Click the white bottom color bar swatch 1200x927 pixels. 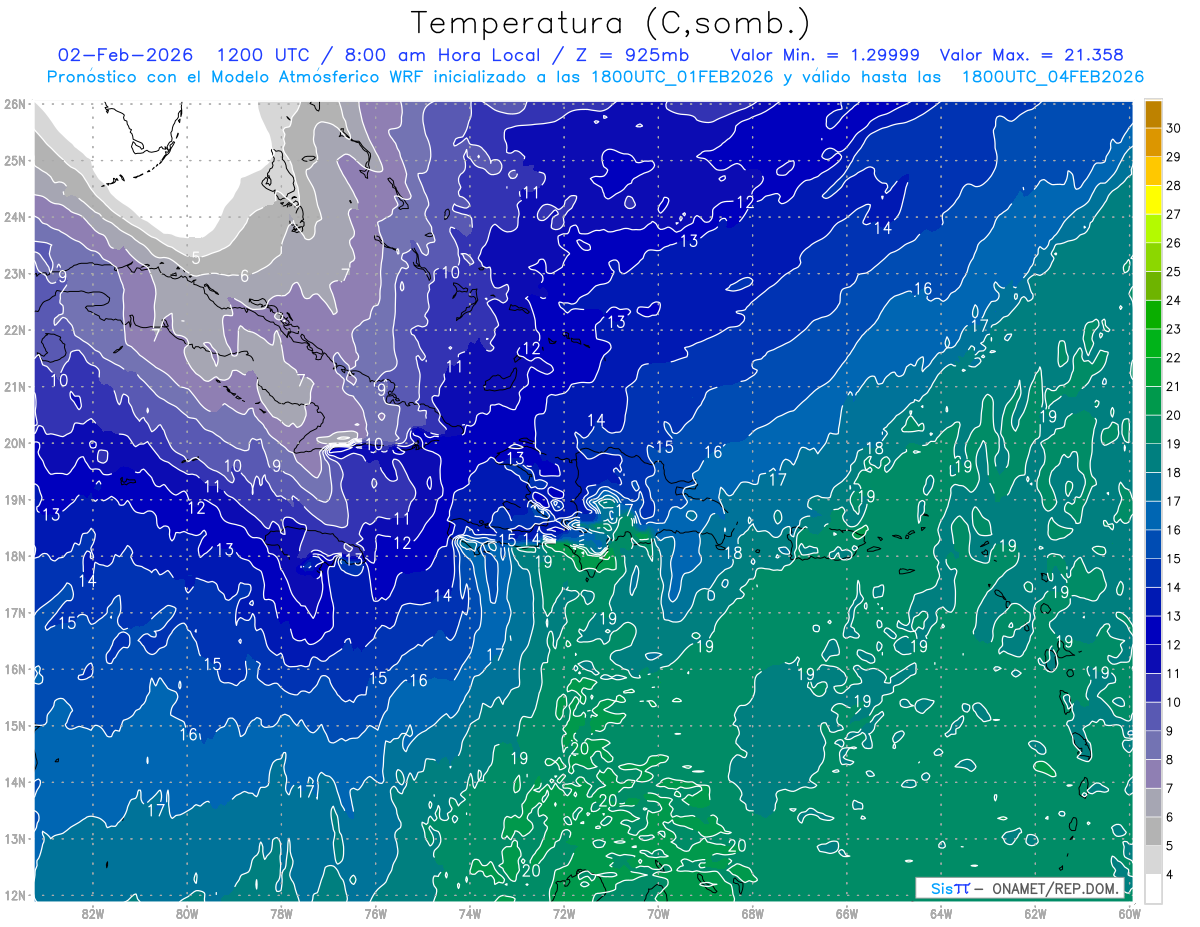point(1153,888)
